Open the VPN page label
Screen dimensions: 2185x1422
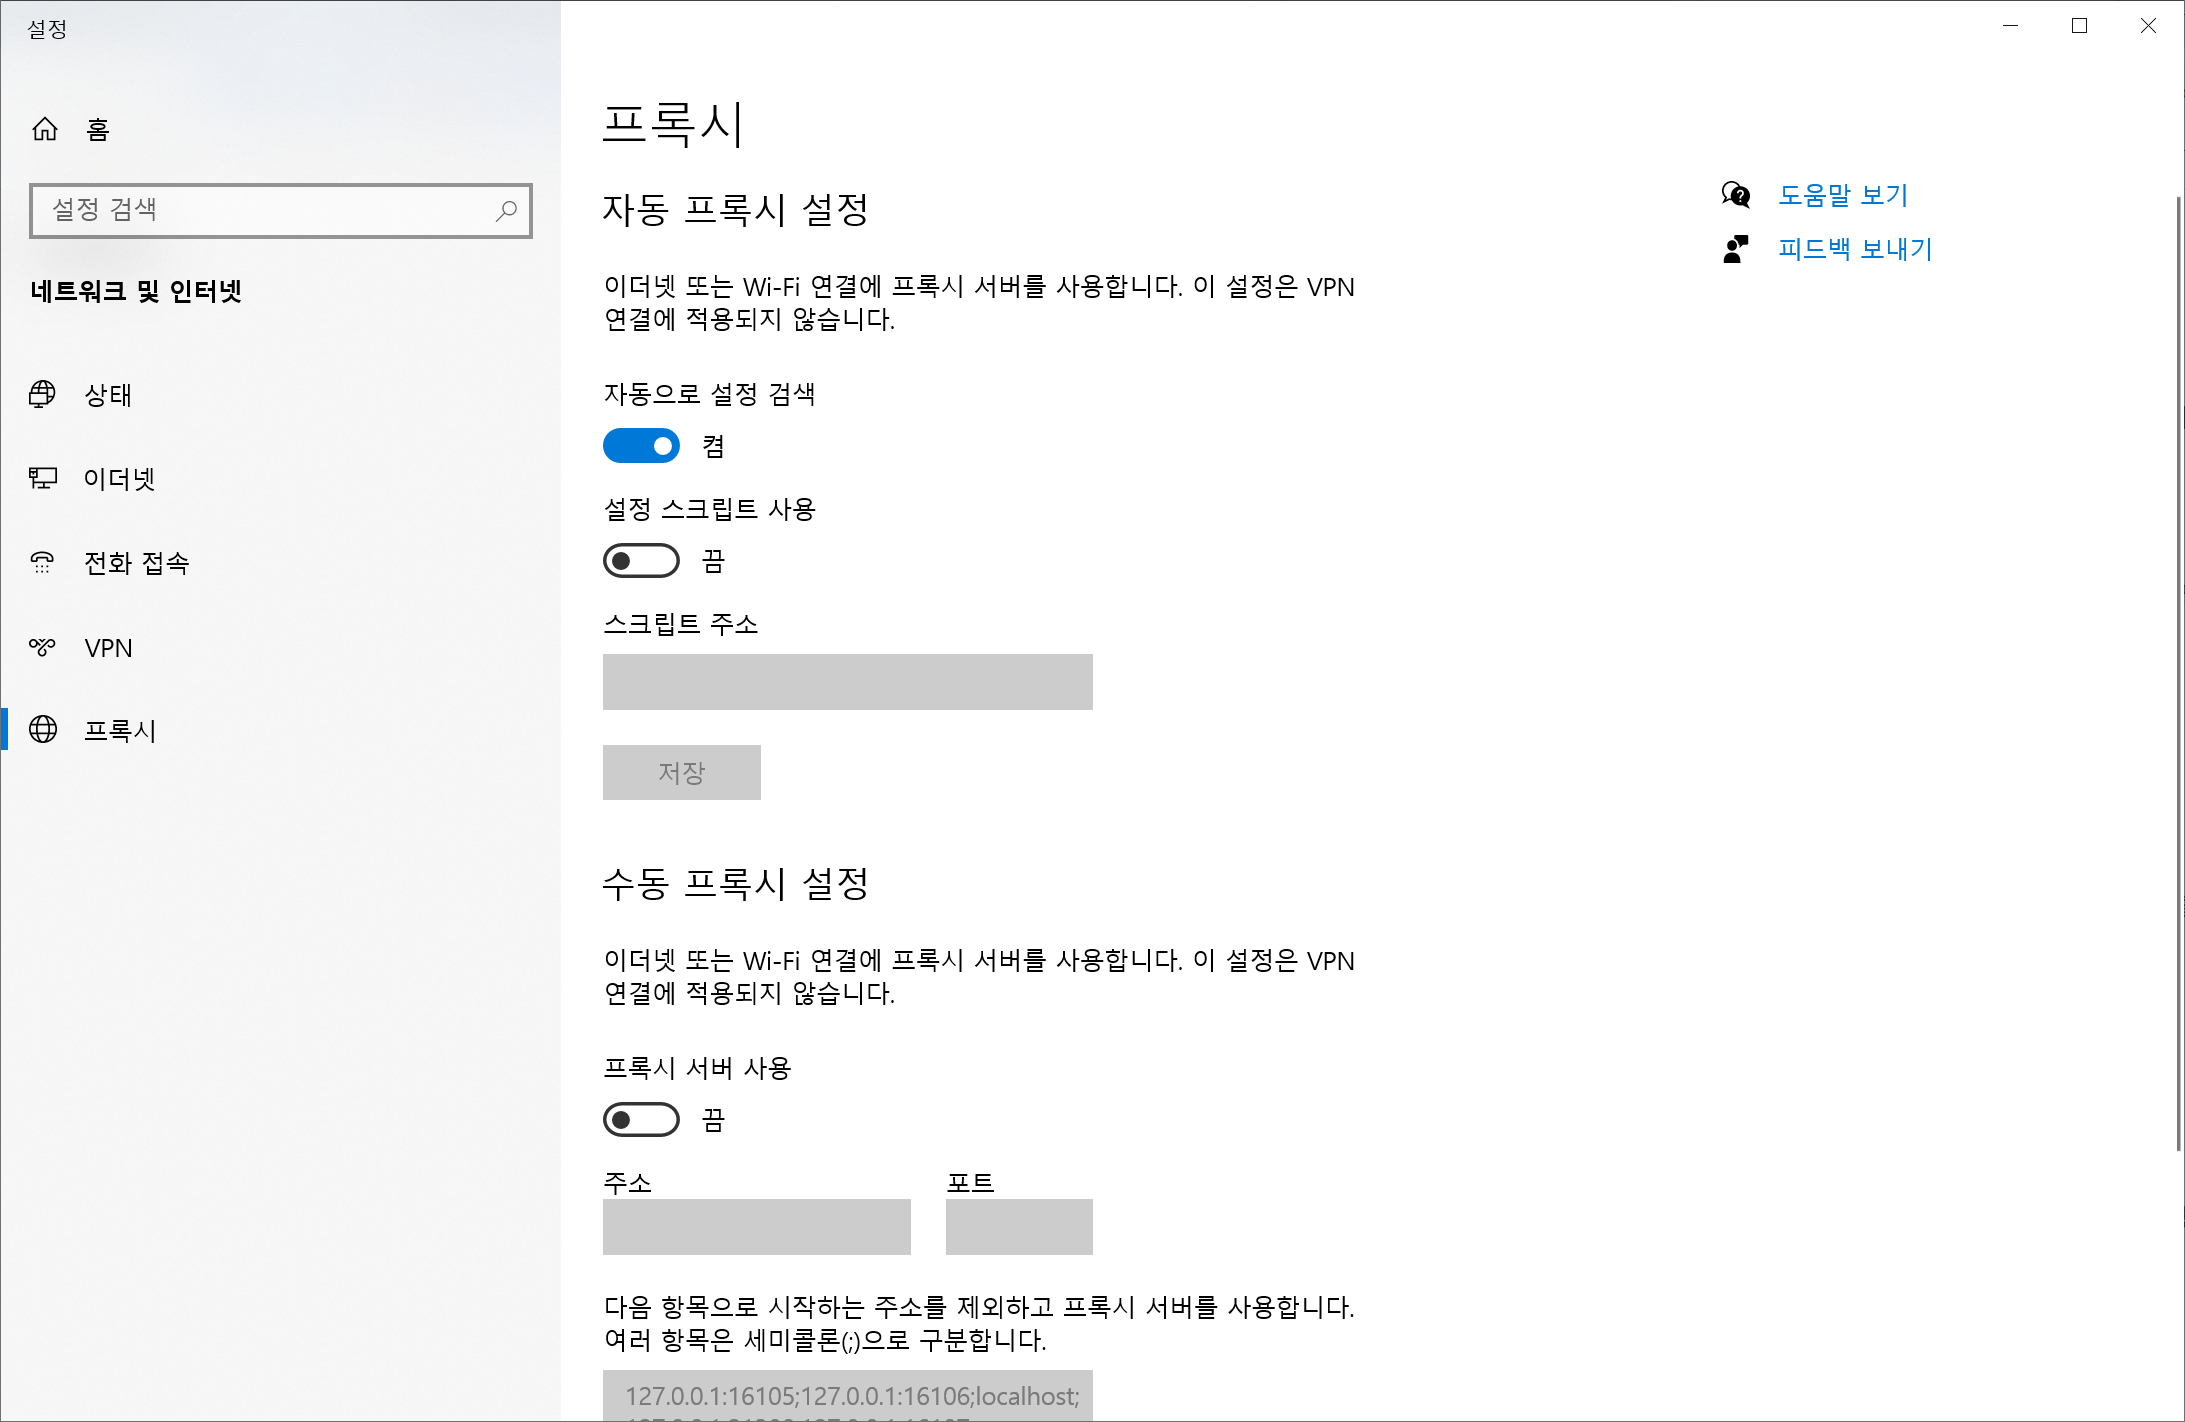pyautogui.click(x=108, y=648)
